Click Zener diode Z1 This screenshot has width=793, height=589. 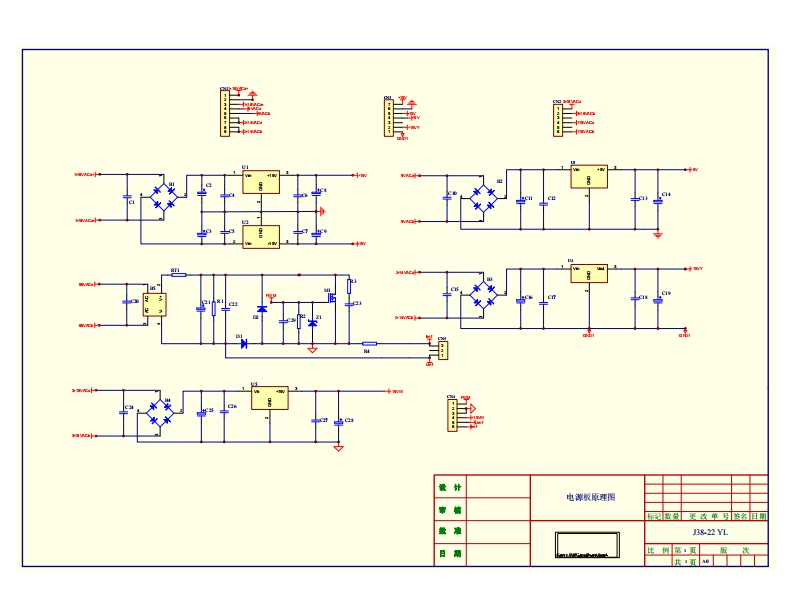(312, 324)
